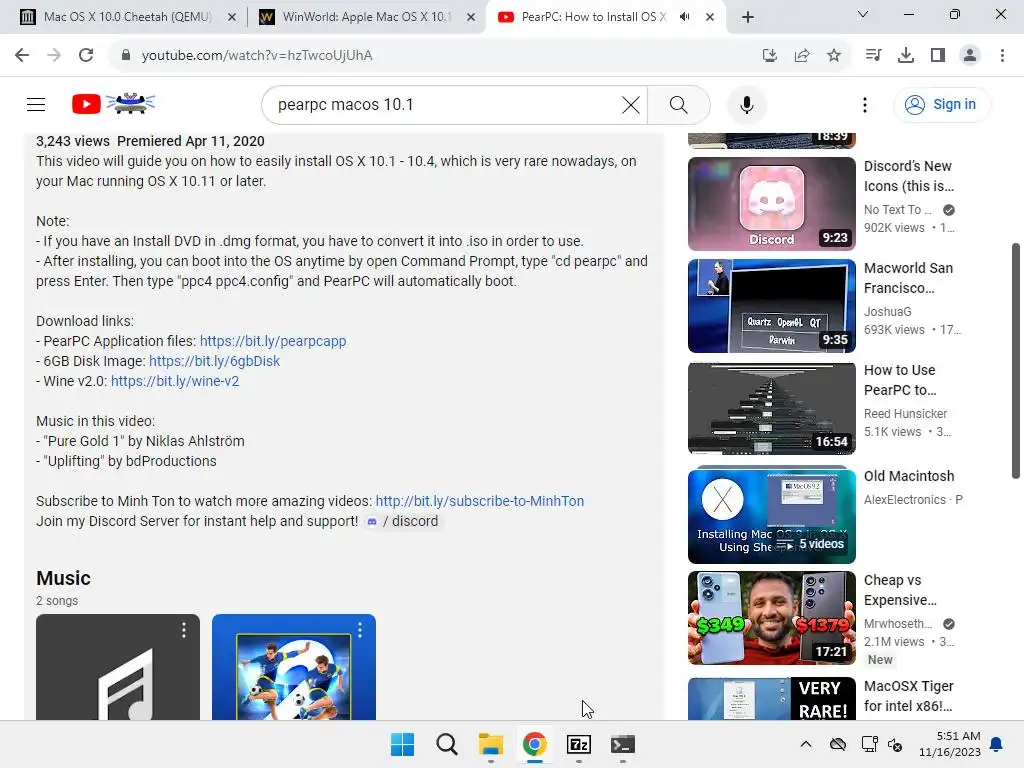Open File Explorer from the taskbar

point(490,744)
